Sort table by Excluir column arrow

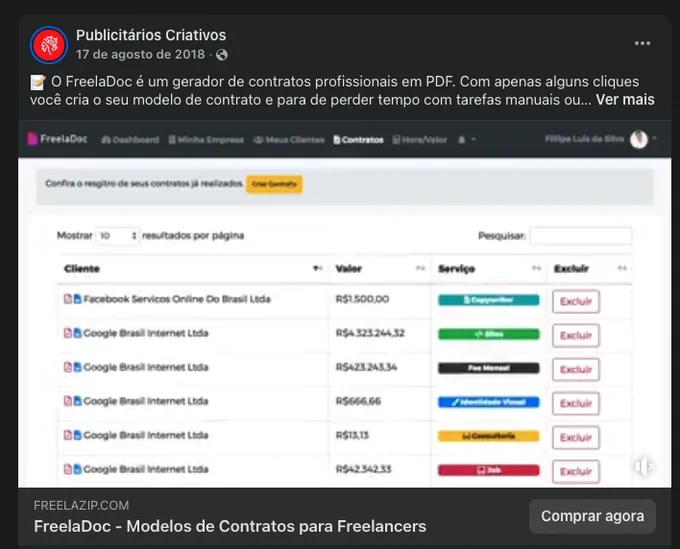point(622,268)
